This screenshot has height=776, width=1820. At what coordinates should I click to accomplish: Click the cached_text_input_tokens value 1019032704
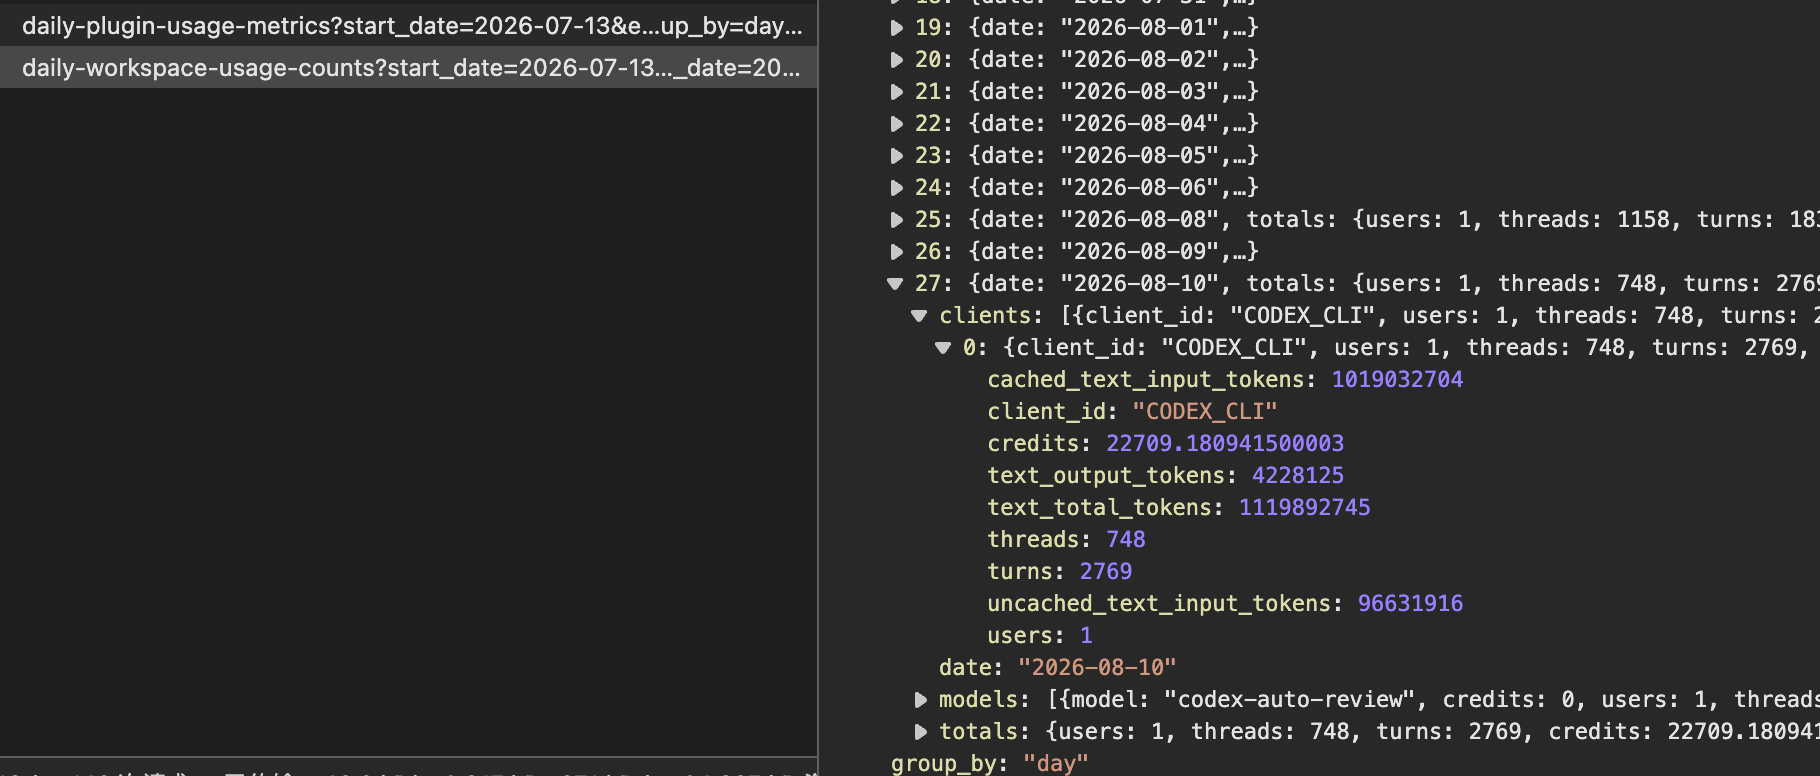click(x=1397, y=380)
